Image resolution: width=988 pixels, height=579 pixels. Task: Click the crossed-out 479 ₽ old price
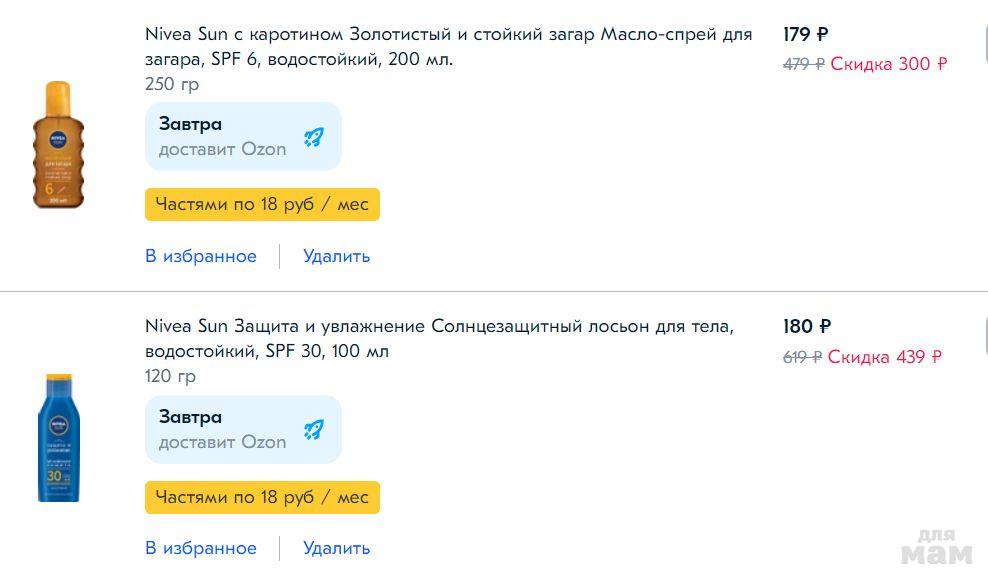point(803,64)
